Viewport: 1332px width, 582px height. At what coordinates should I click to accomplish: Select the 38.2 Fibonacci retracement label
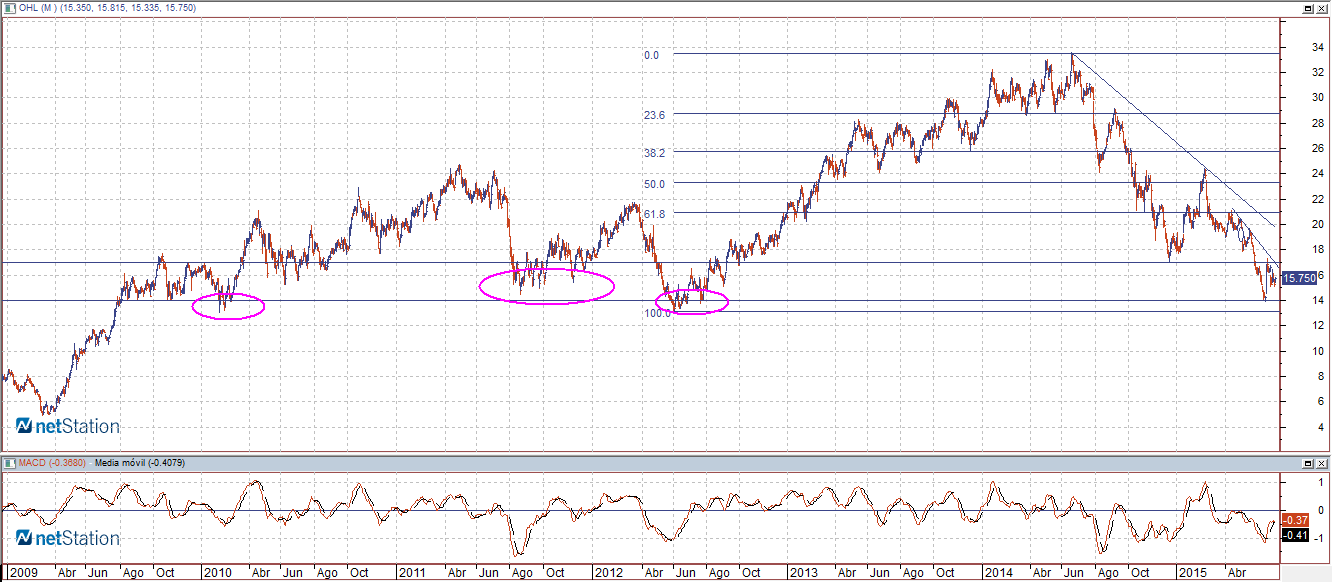(x=655, y=153)
